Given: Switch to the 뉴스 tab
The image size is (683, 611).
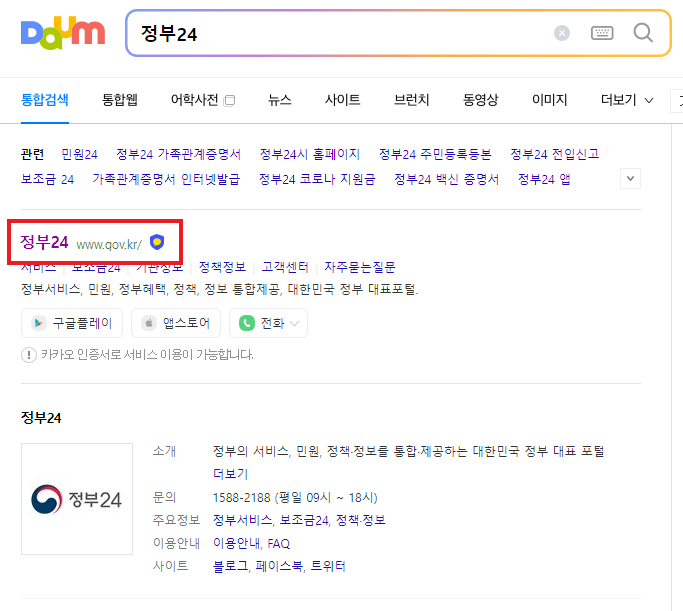Looking at the screenshot, I should tap(280, 100).
